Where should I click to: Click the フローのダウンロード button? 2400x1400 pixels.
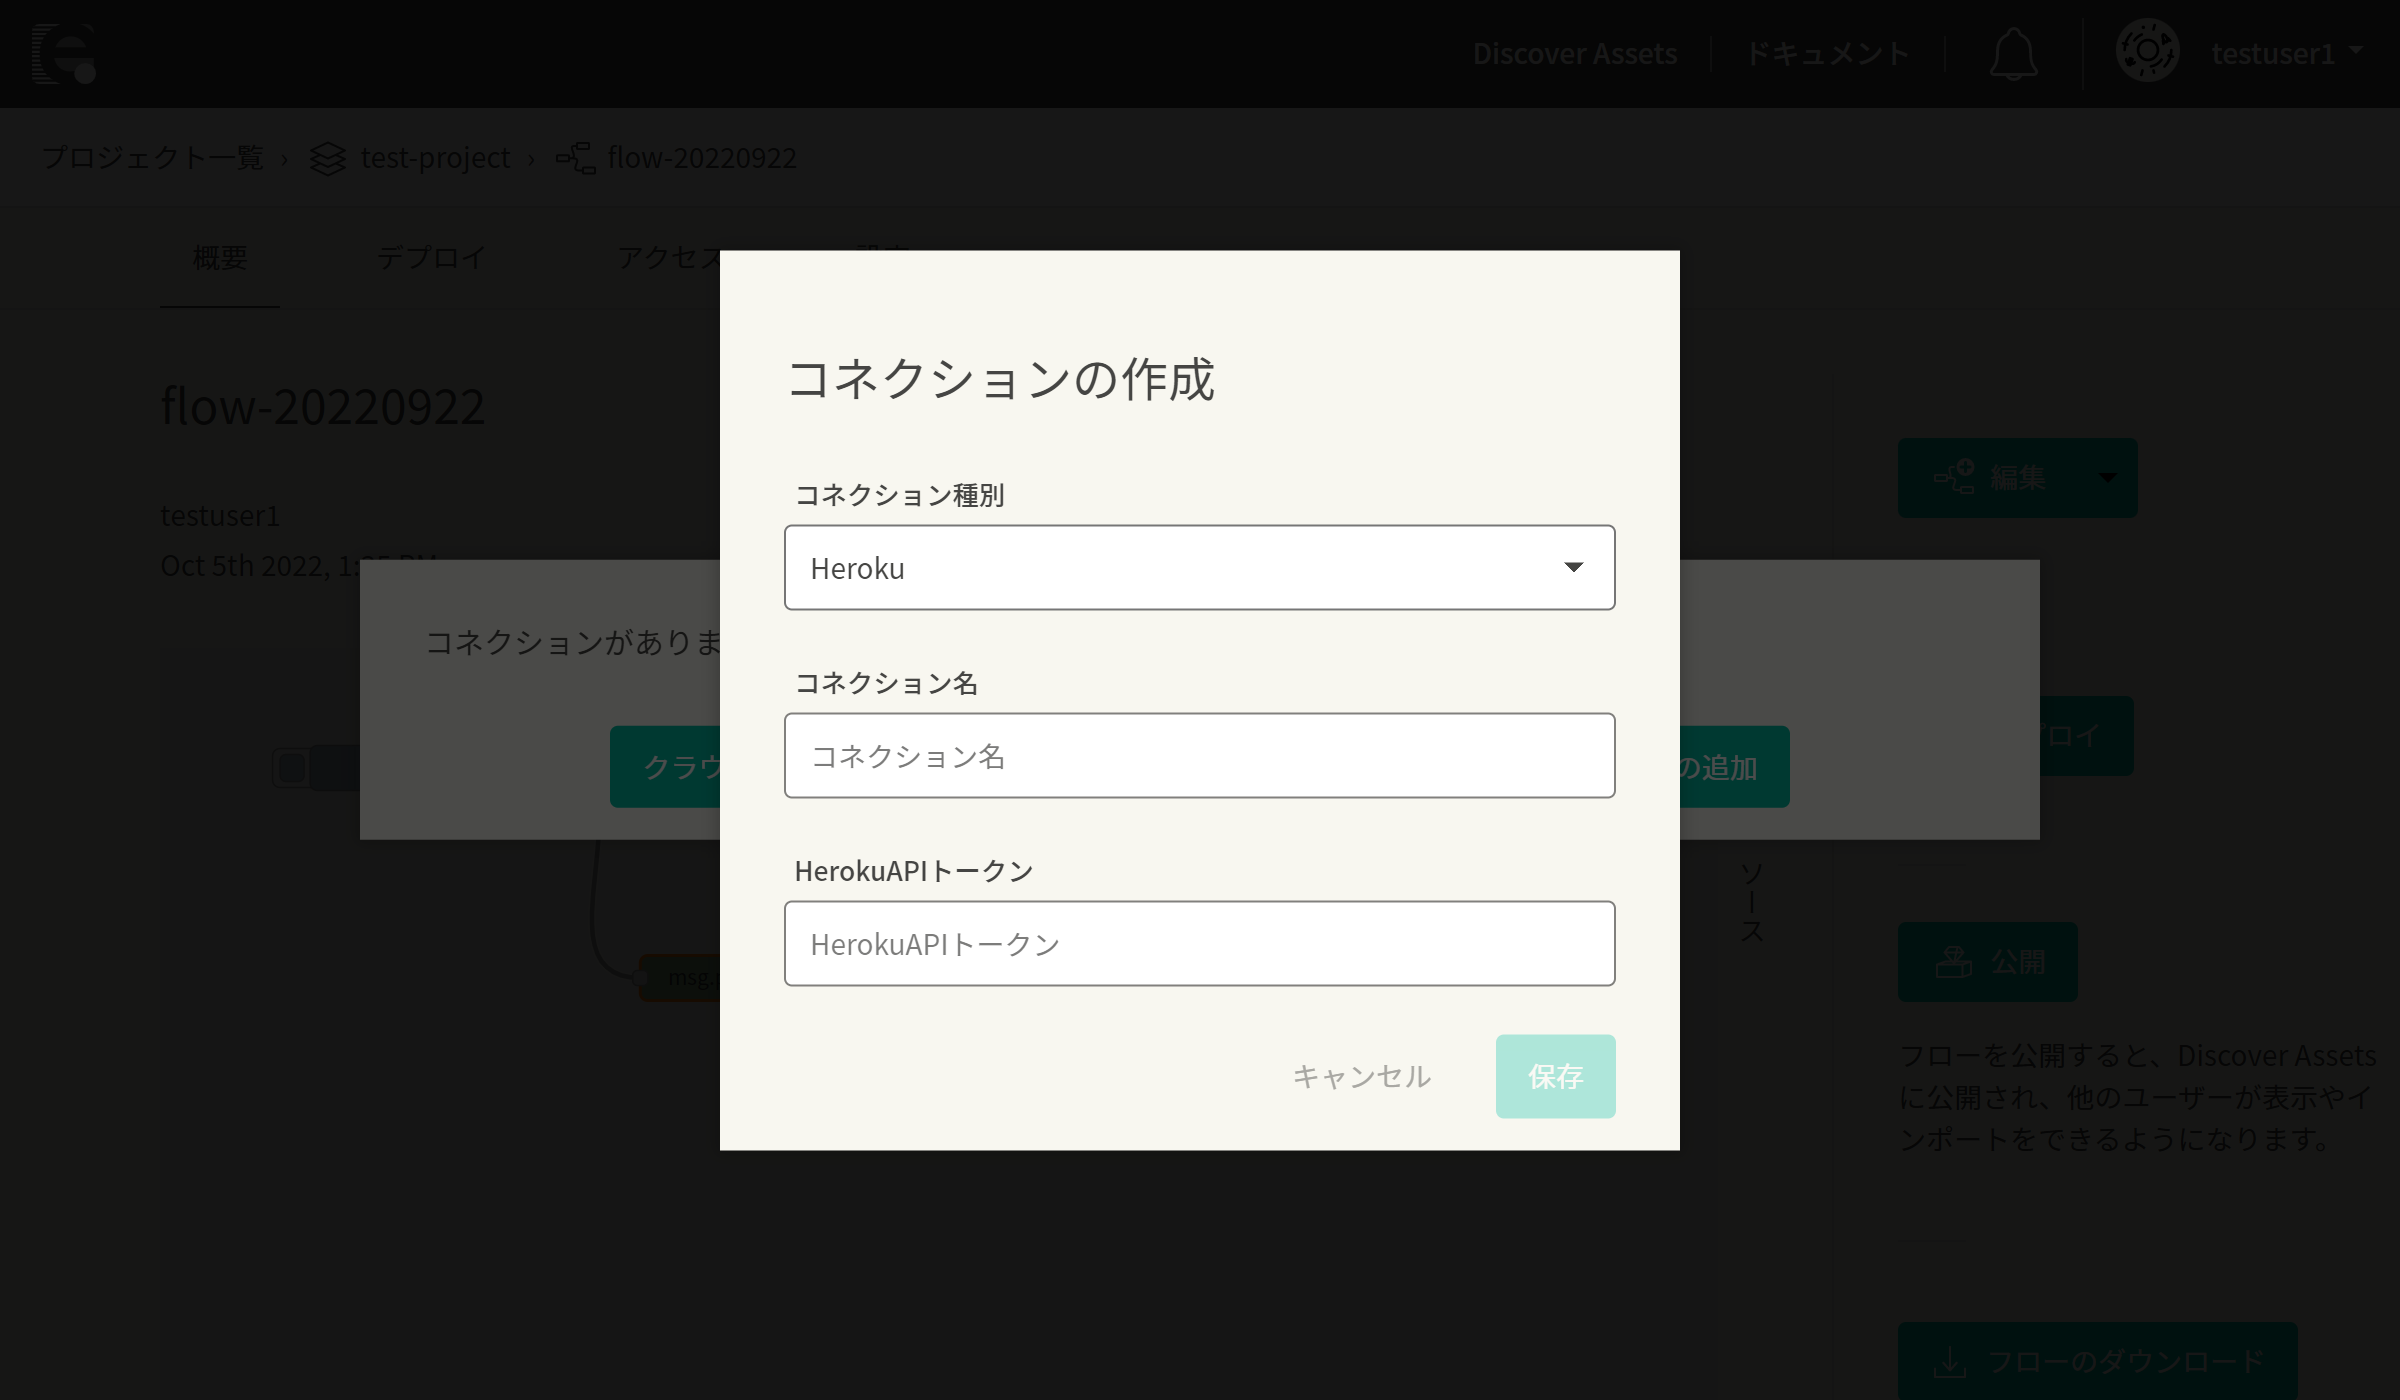(2098, 1361)
